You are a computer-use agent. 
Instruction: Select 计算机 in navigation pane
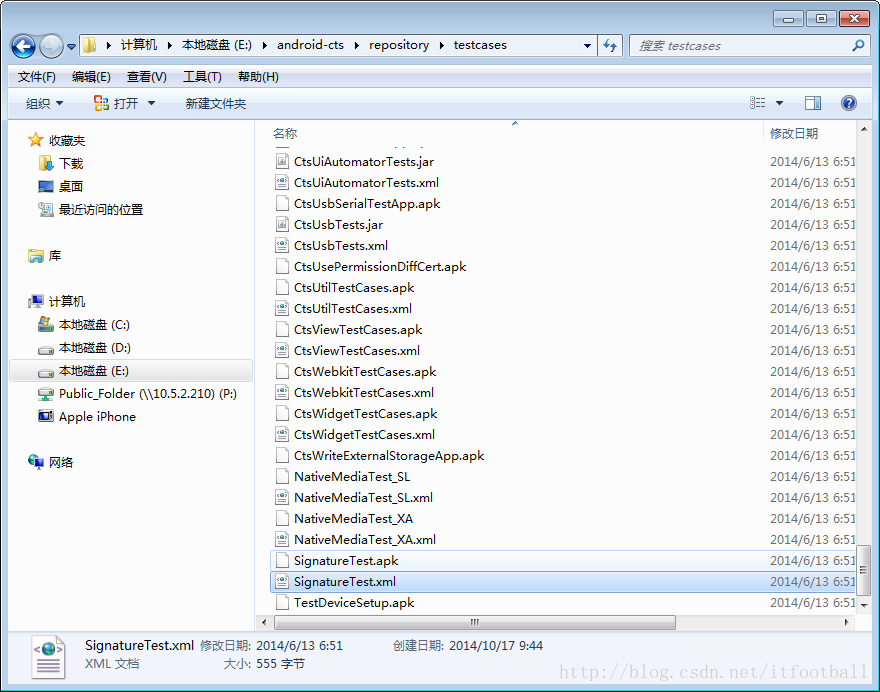[67, 301]
